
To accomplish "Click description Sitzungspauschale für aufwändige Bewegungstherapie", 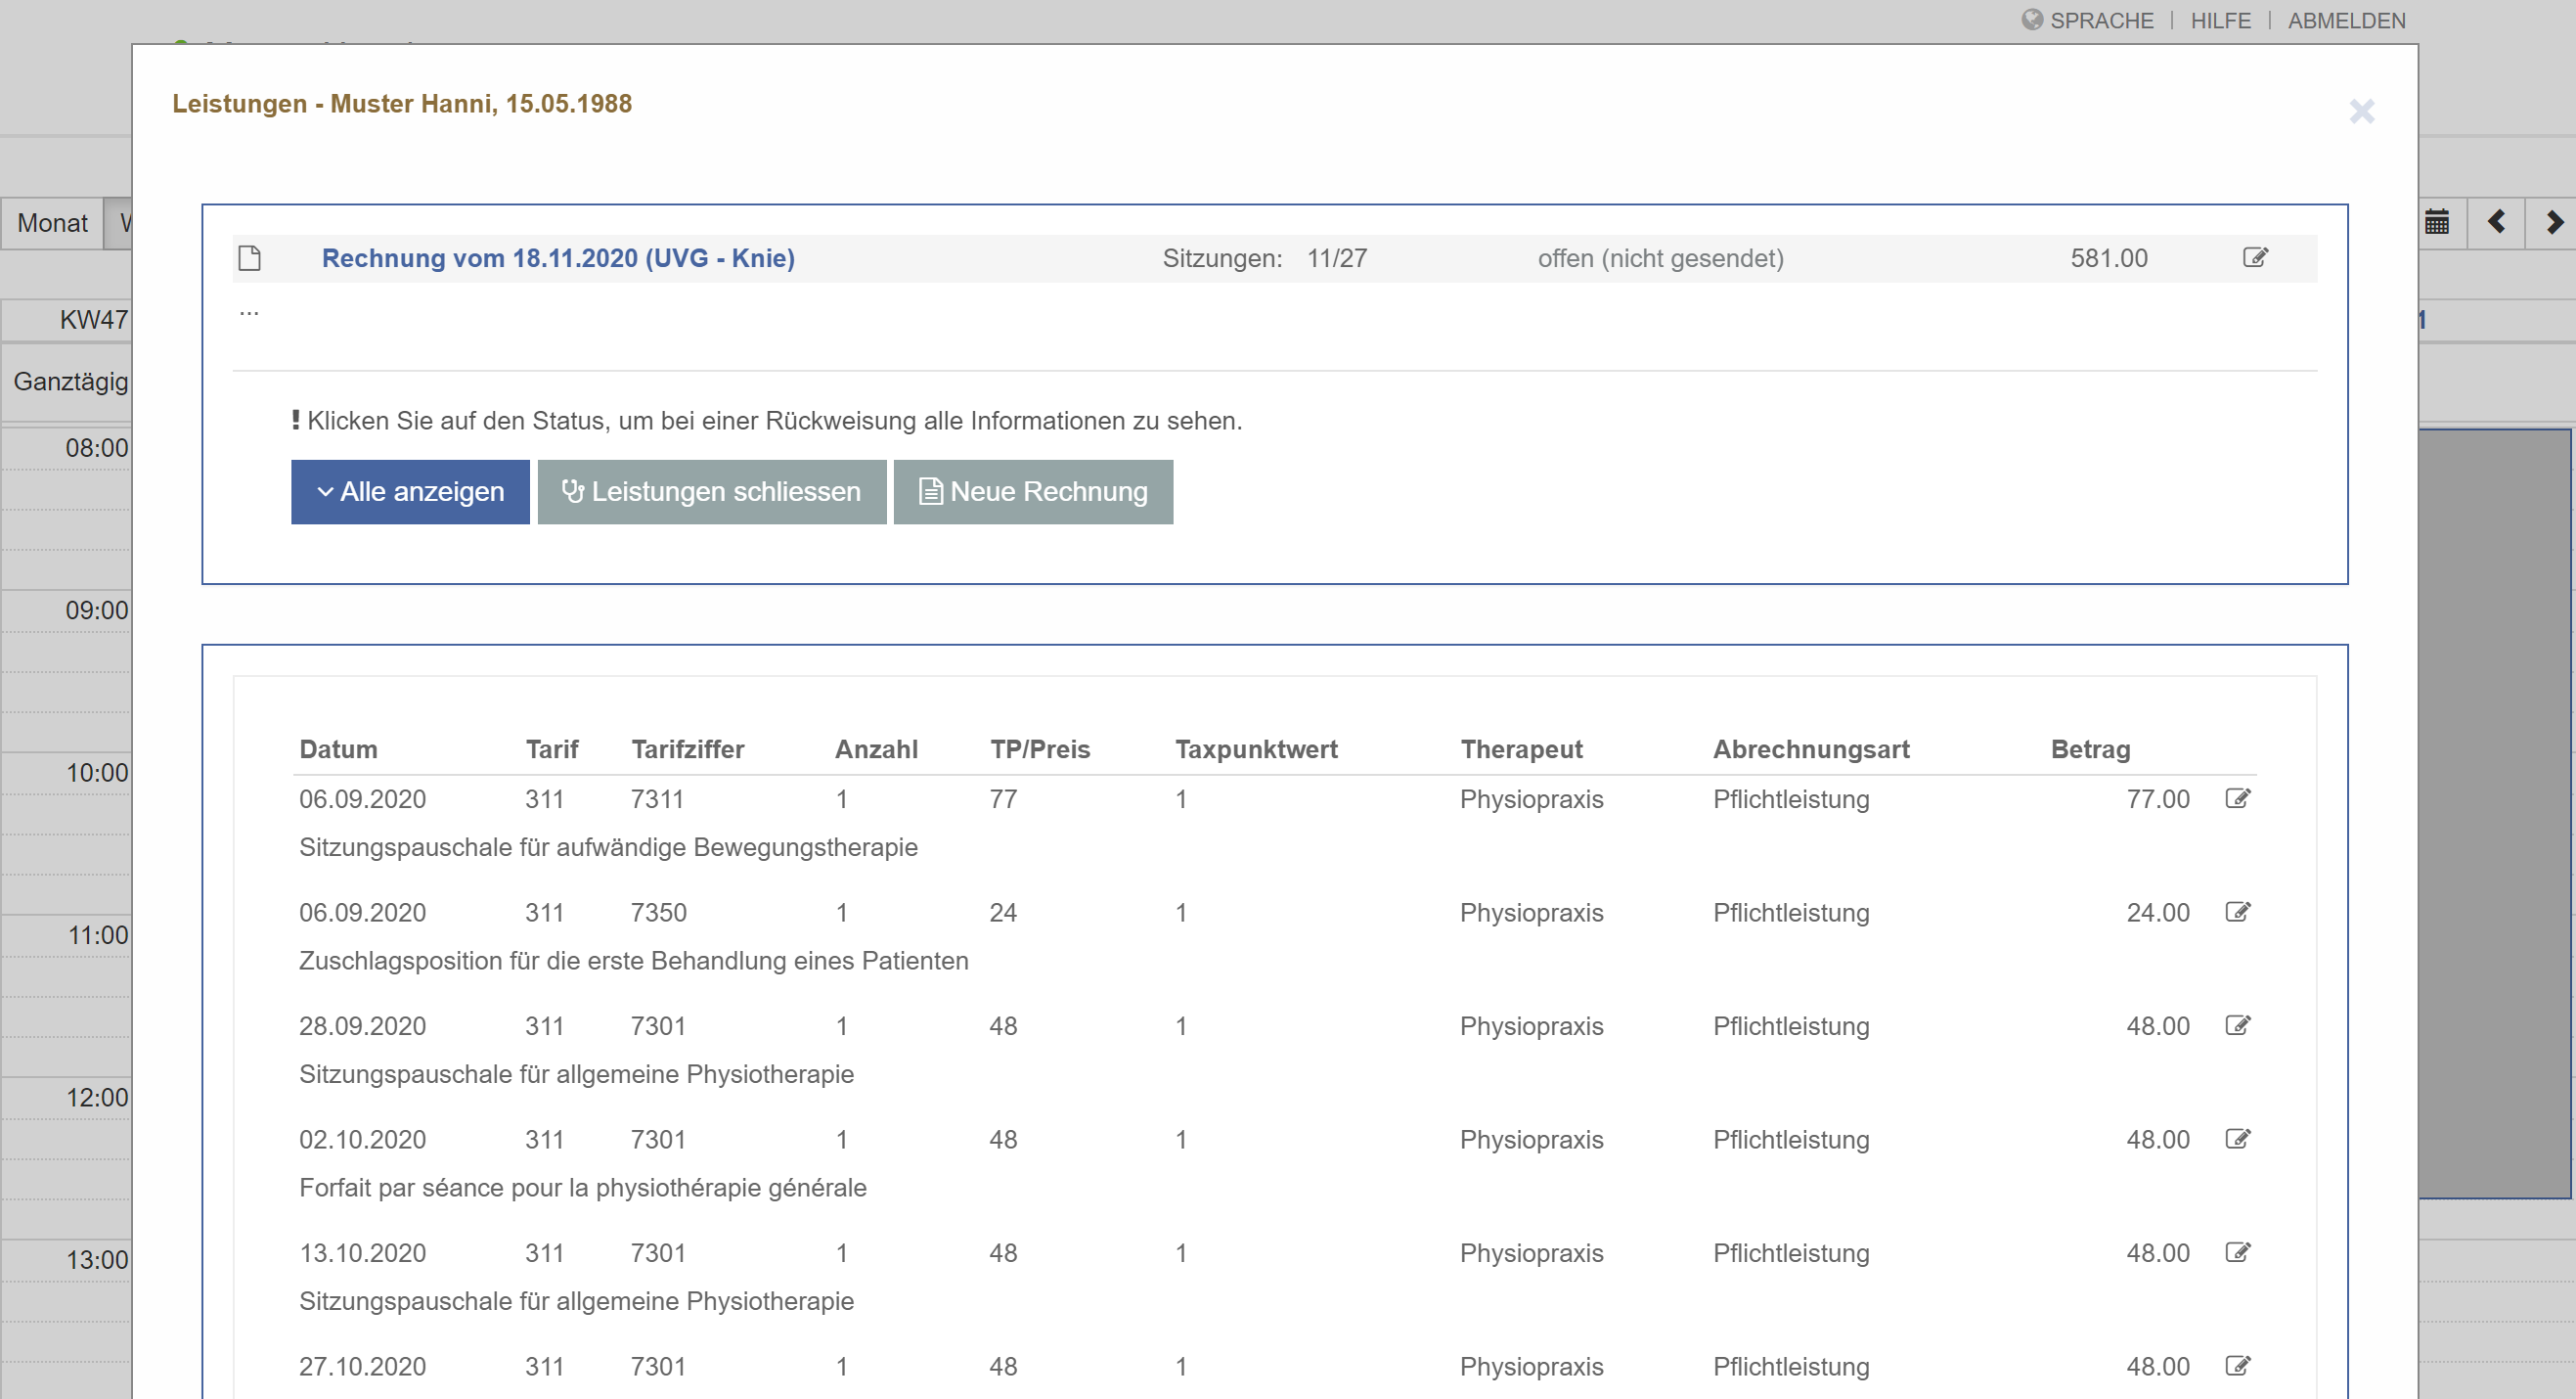I will 608,847.
